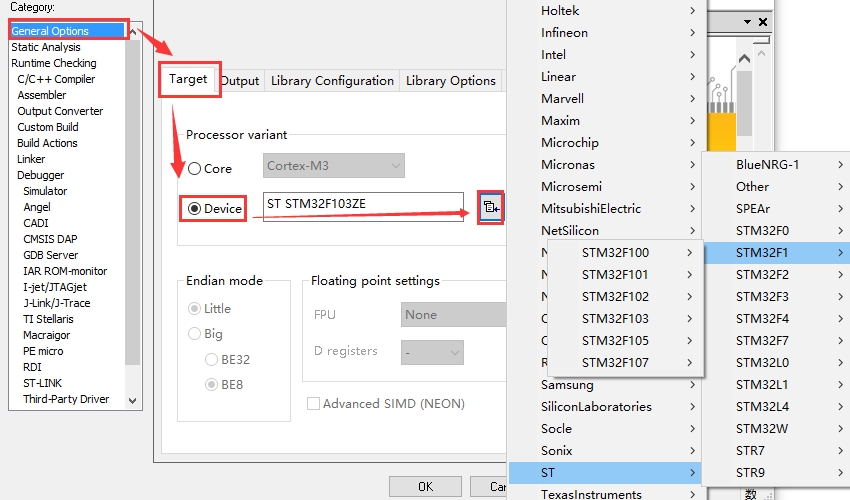Open the SPEAr family submenu

pyautogui.click(x=776, y=209)
